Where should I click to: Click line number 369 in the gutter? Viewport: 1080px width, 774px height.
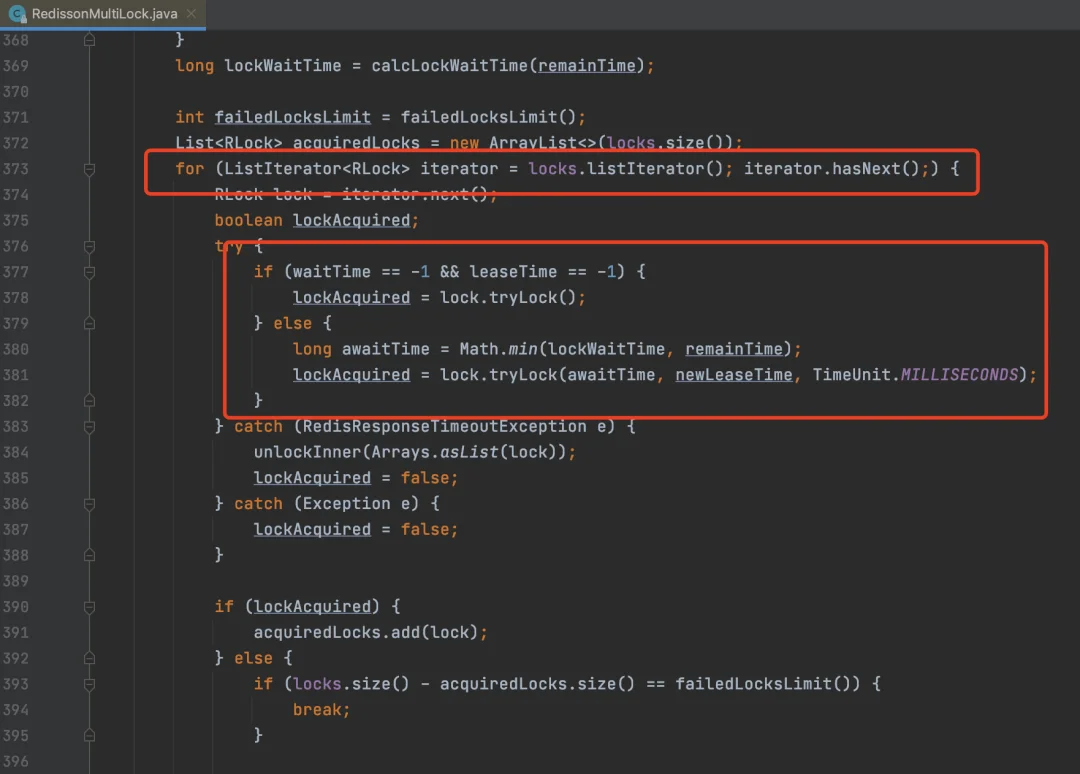click(x=16, y=66)
